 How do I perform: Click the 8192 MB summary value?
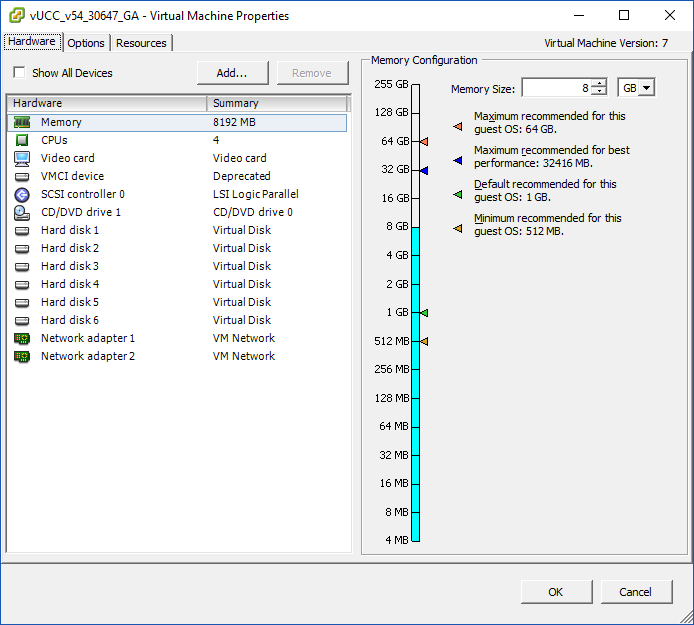[235, 123]
